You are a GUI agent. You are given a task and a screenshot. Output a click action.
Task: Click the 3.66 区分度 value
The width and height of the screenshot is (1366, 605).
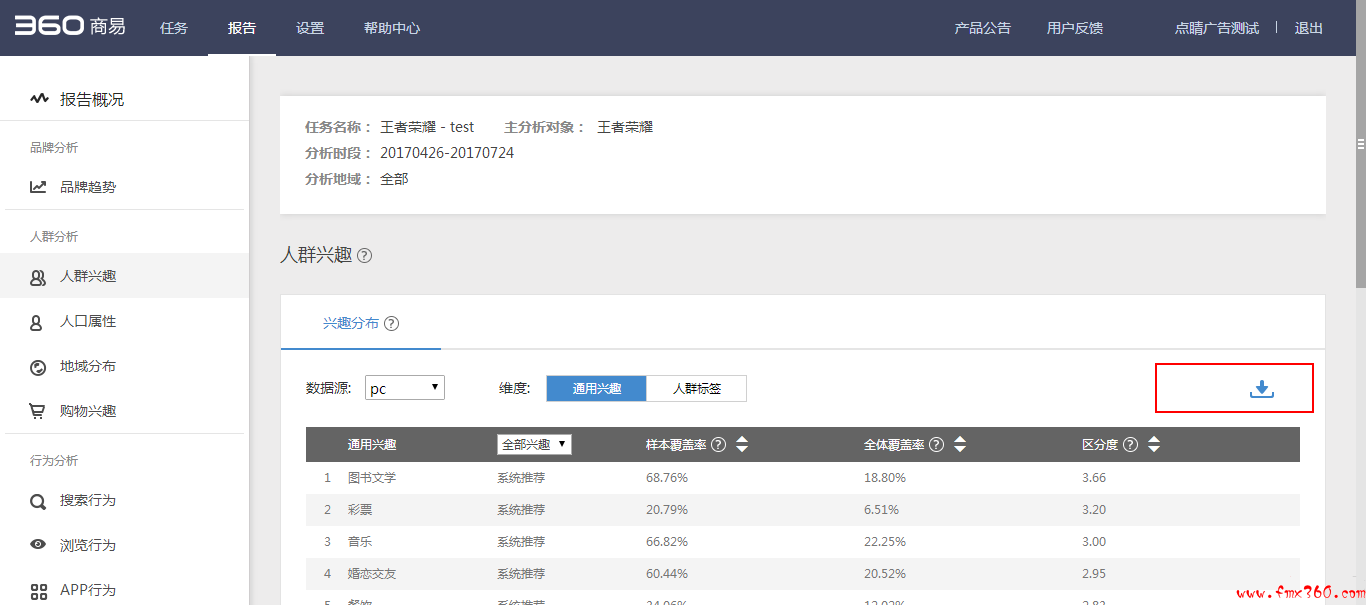(1094, 478)
